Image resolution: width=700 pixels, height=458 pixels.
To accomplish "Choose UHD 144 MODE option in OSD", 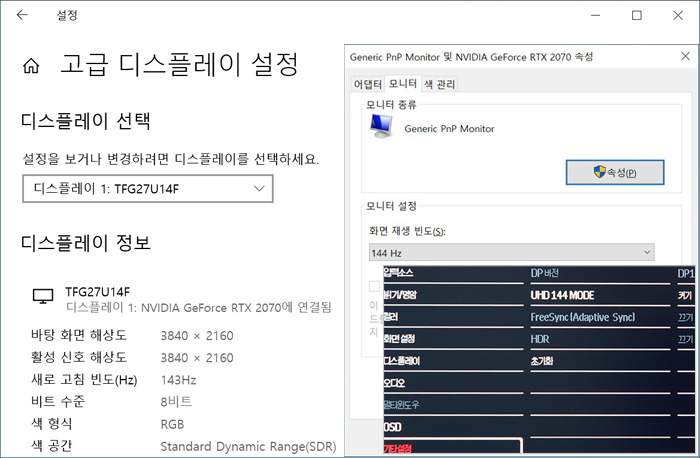I will (x=562, y=295).
